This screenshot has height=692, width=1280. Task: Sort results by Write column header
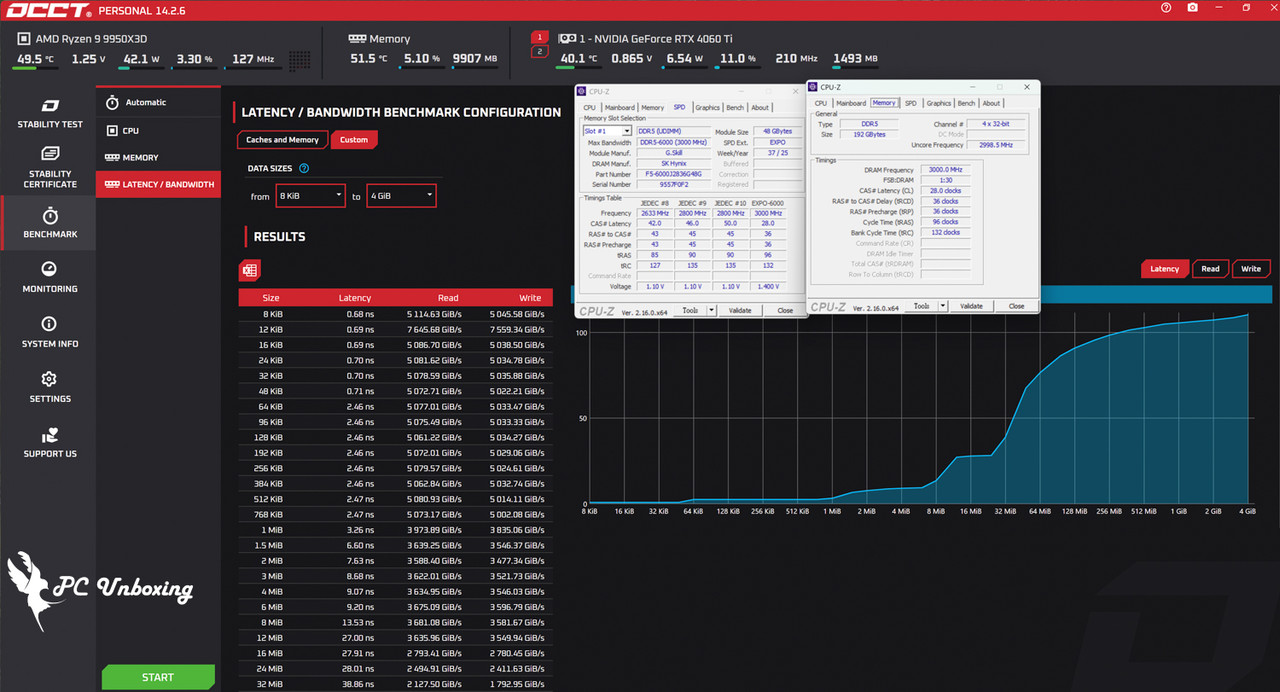[x=530, y=298]
